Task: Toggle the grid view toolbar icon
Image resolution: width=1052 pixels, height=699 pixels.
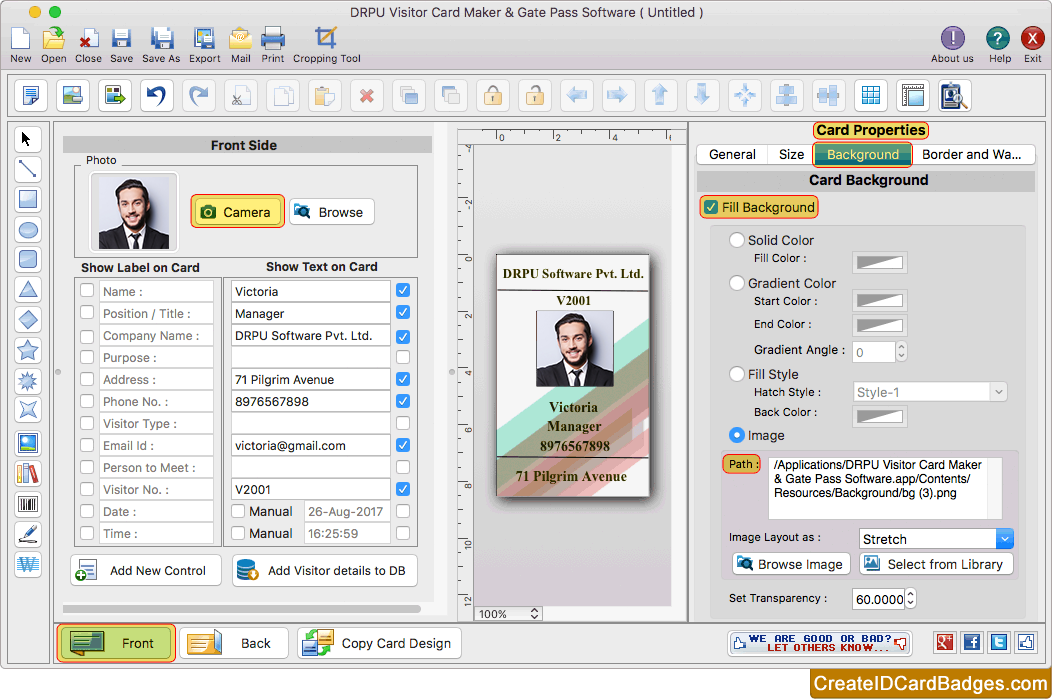Action: pos(871,95)
